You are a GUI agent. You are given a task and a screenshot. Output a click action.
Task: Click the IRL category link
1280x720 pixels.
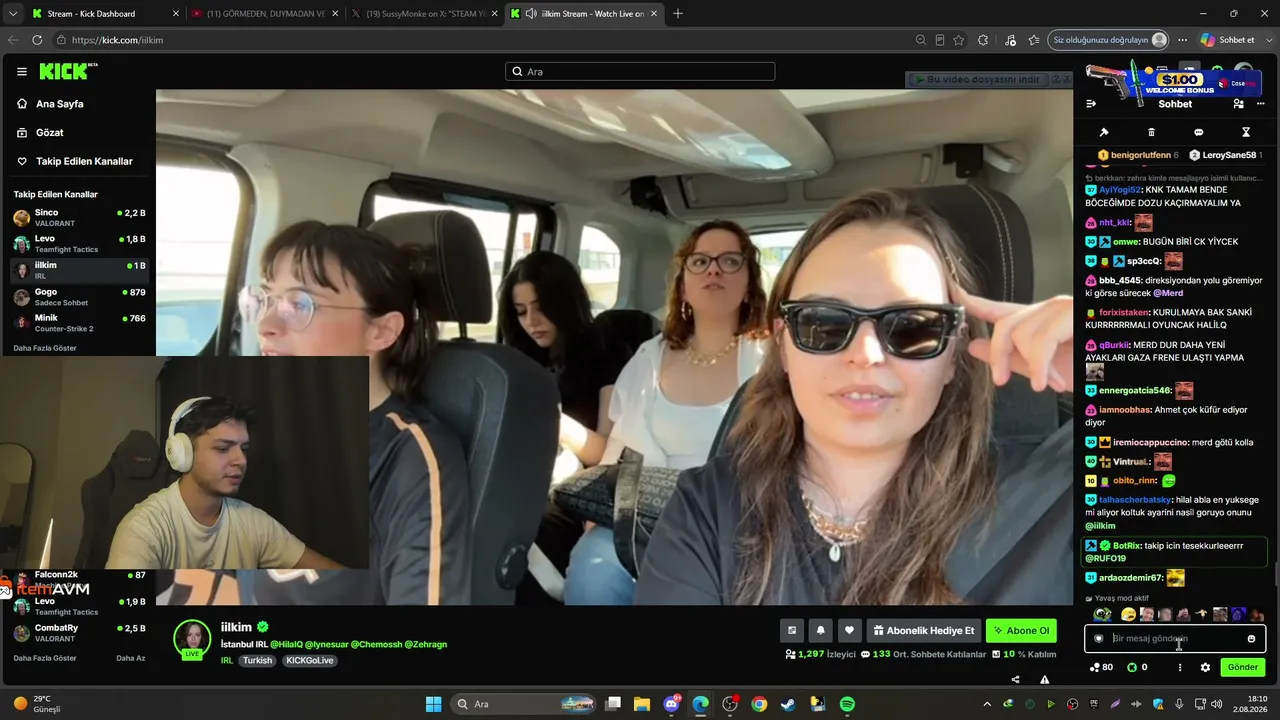(227, 661)
